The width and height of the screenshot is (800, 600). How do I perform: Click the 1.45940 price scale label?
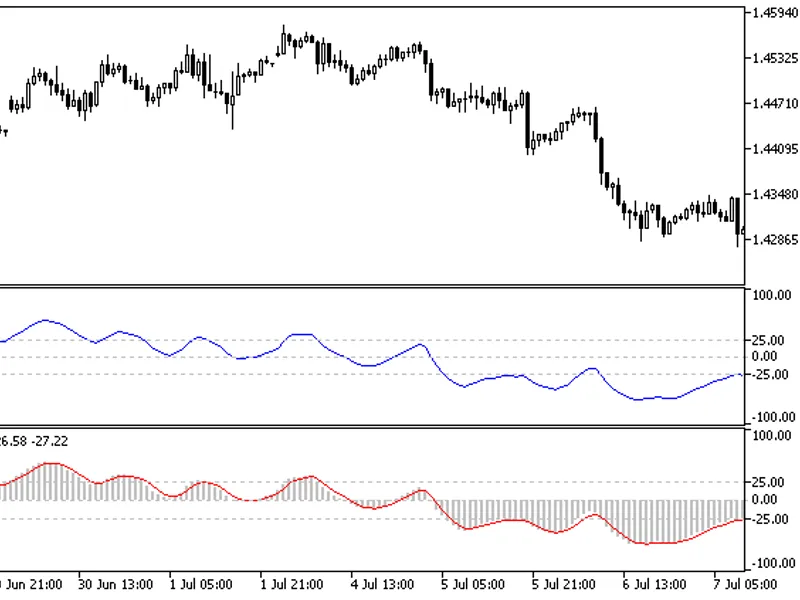(775, 13)
